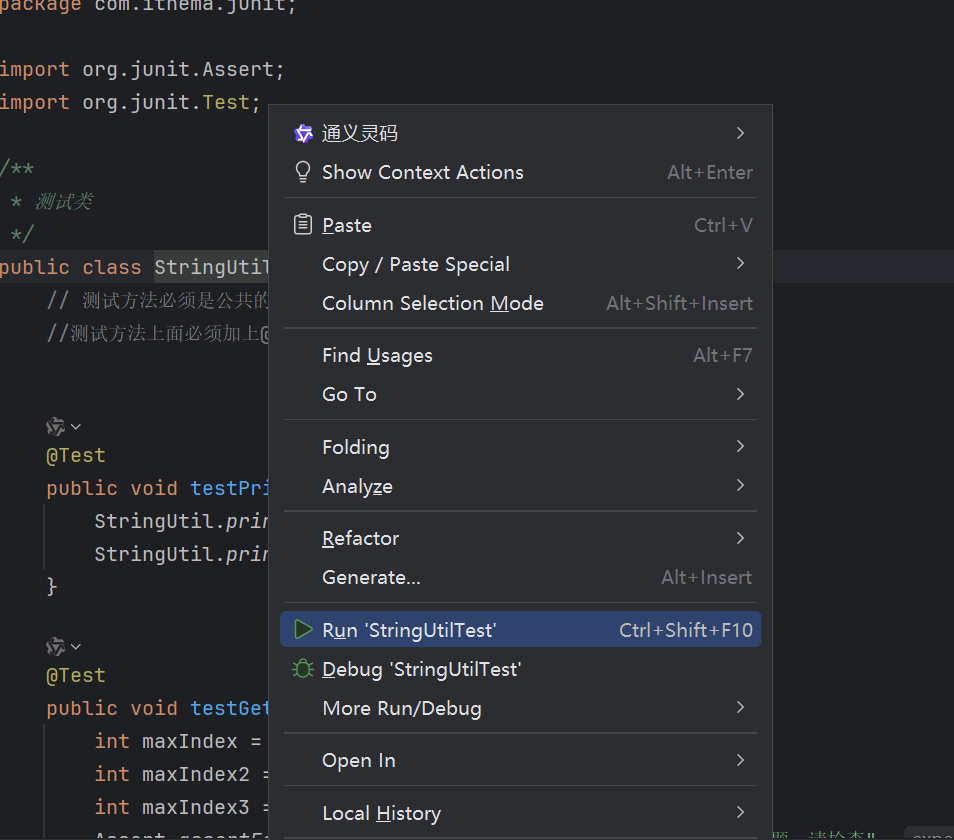Expand the 通义灵码 submenu arrow
The height and width of the screenshot is (840, 954).
(x=740, y=133)
